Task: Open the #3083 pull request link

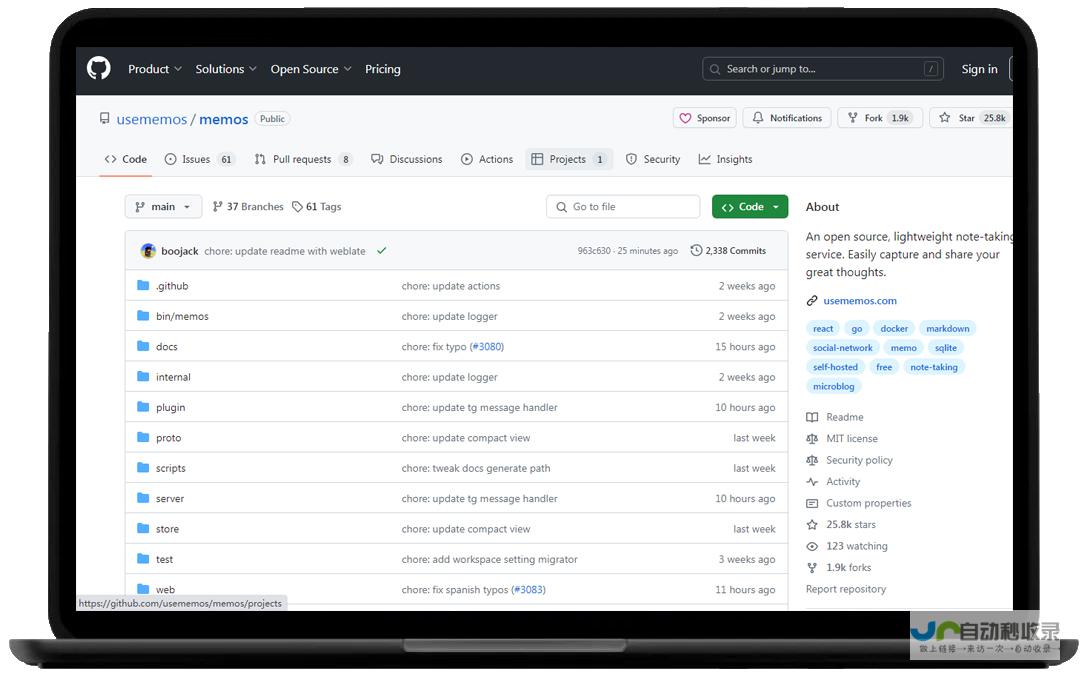Action: pyautogui.click(x=528, y=590)
